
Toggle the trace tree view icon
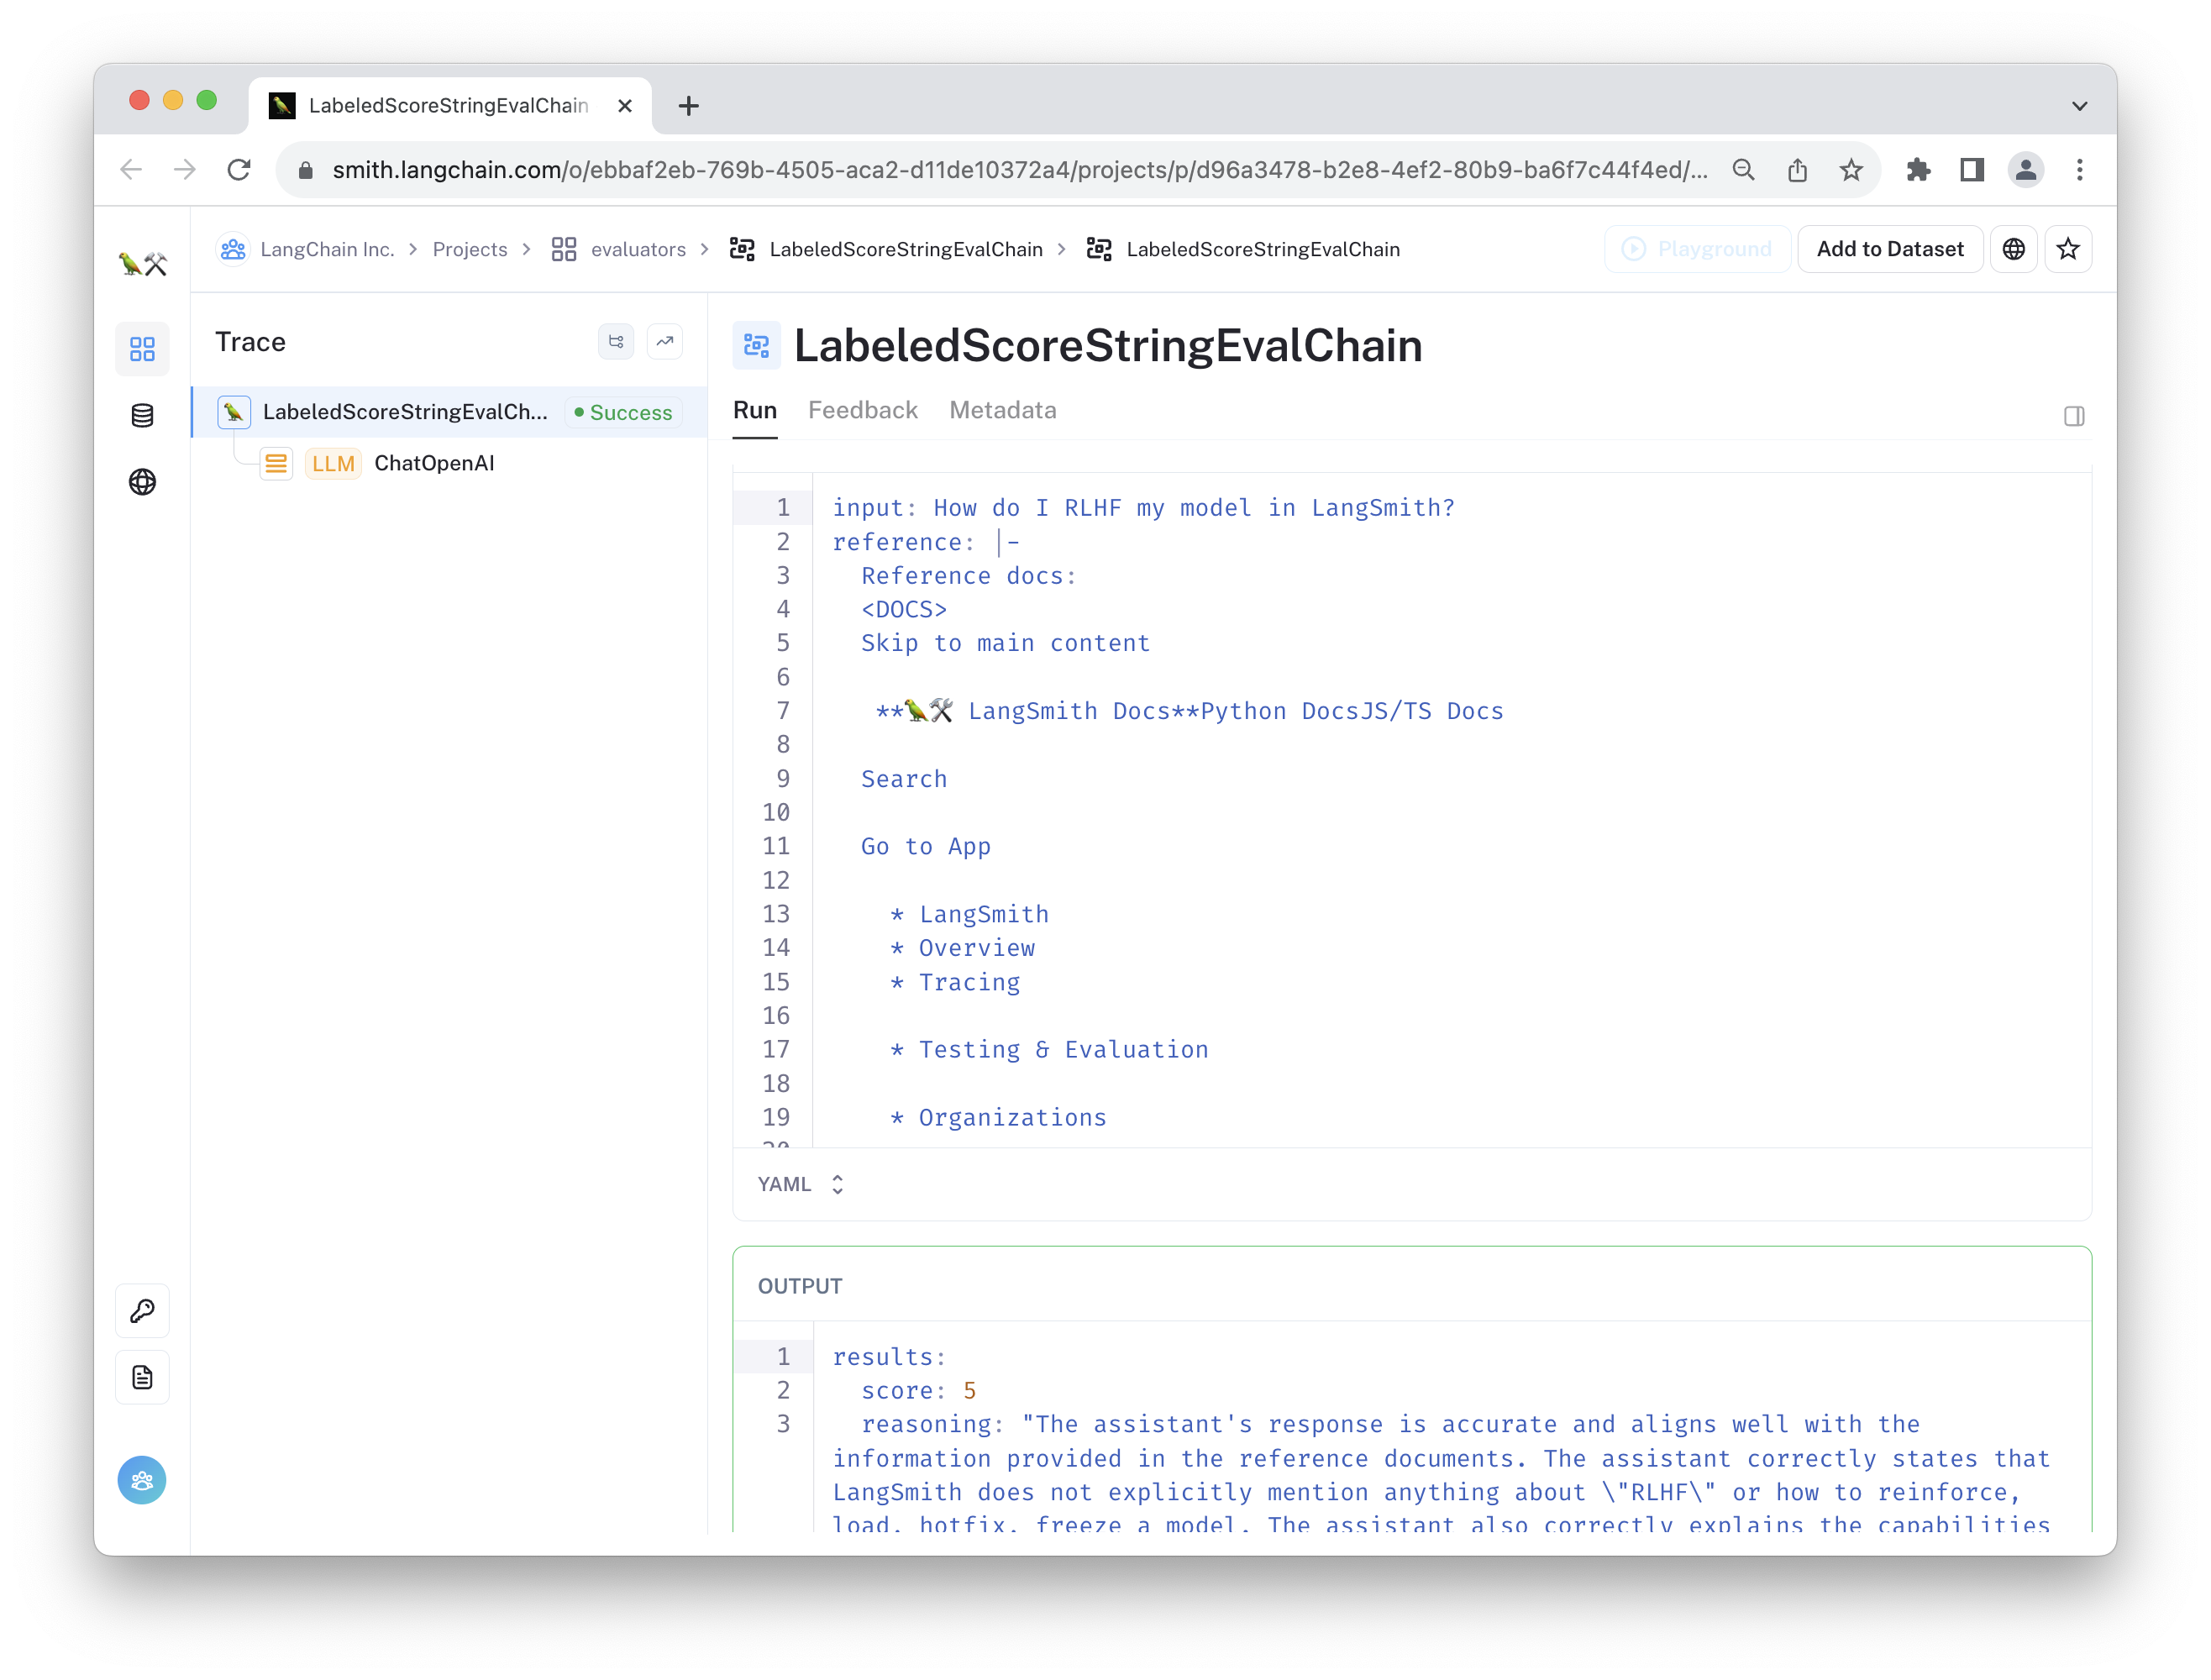[x=616, y=342]
